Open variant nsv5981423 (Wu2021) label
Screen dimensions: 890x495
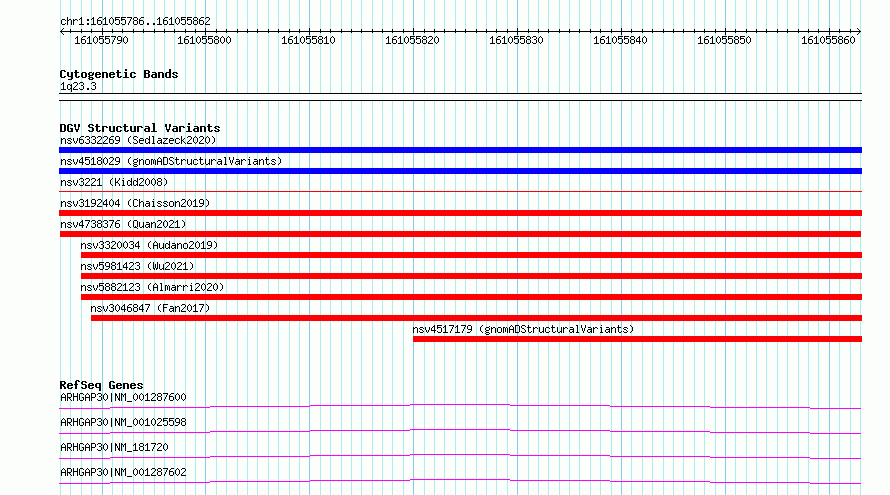[137, 266]
